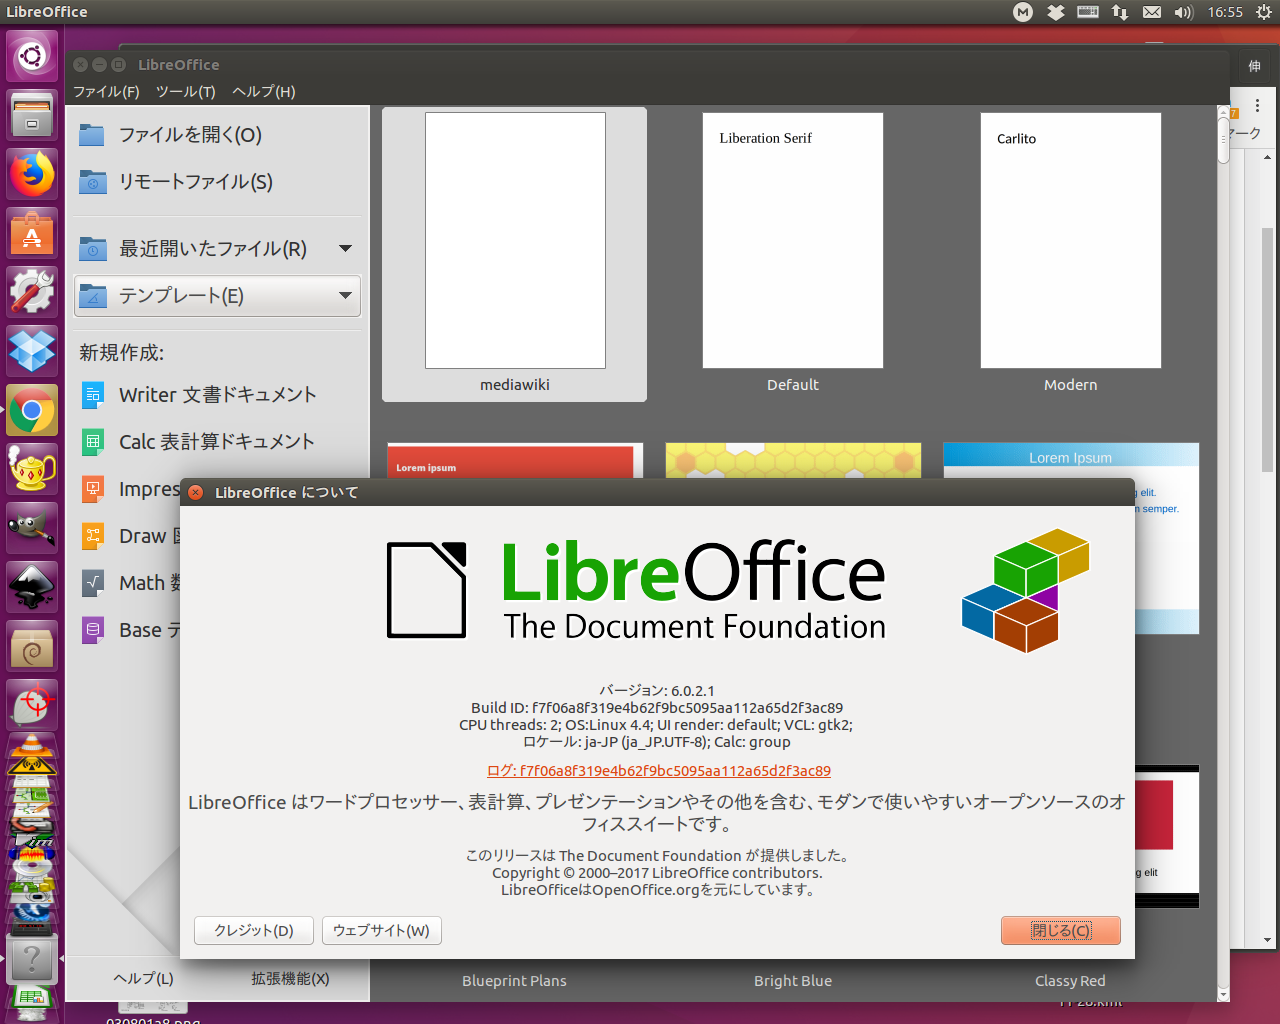The height and width of the screenshot is (1024, 1280).
Task: Create a new Calc 表計算ドキュメント
Action: click(x=217, y=442)
